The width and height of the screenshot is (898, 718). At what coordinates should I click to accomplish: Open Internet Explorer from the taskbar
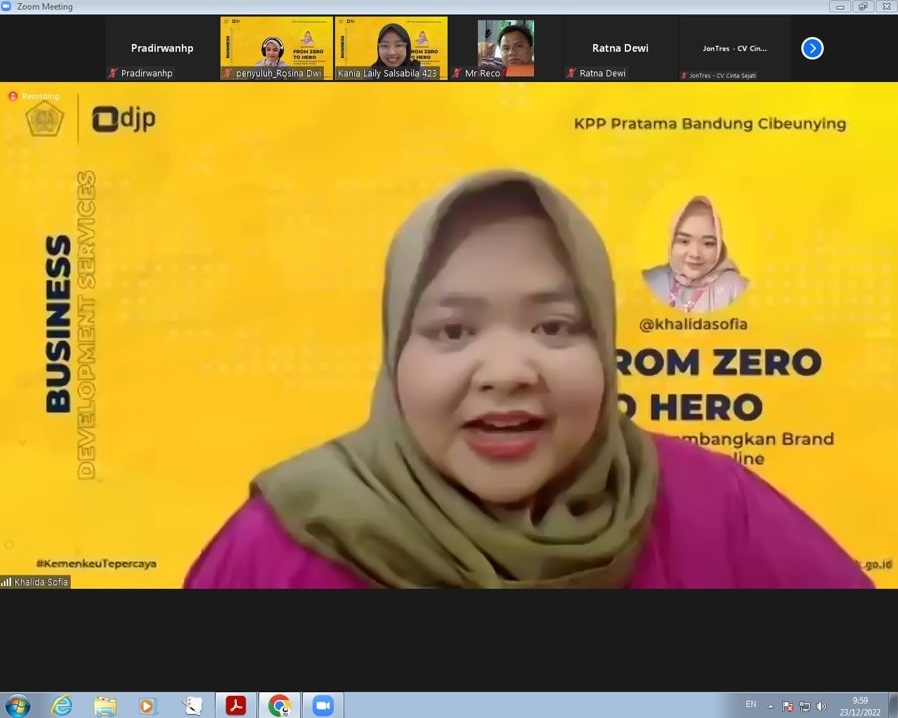click(x=62, y=705)
